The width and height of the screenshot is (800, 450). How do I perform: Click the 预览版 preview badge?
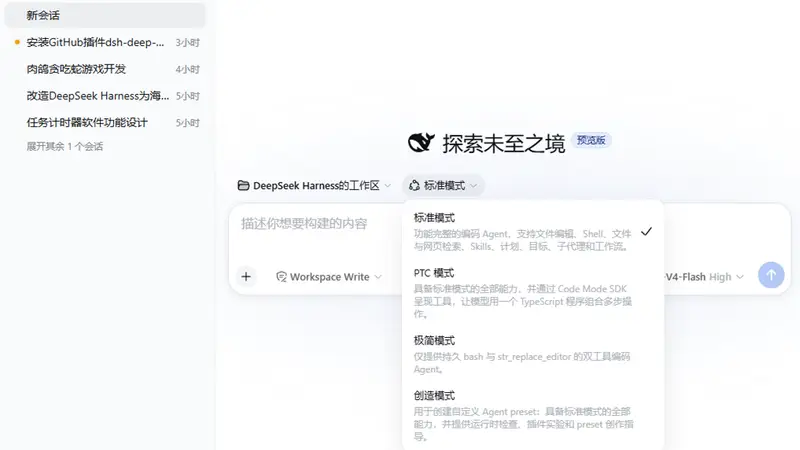pos(591,140)
